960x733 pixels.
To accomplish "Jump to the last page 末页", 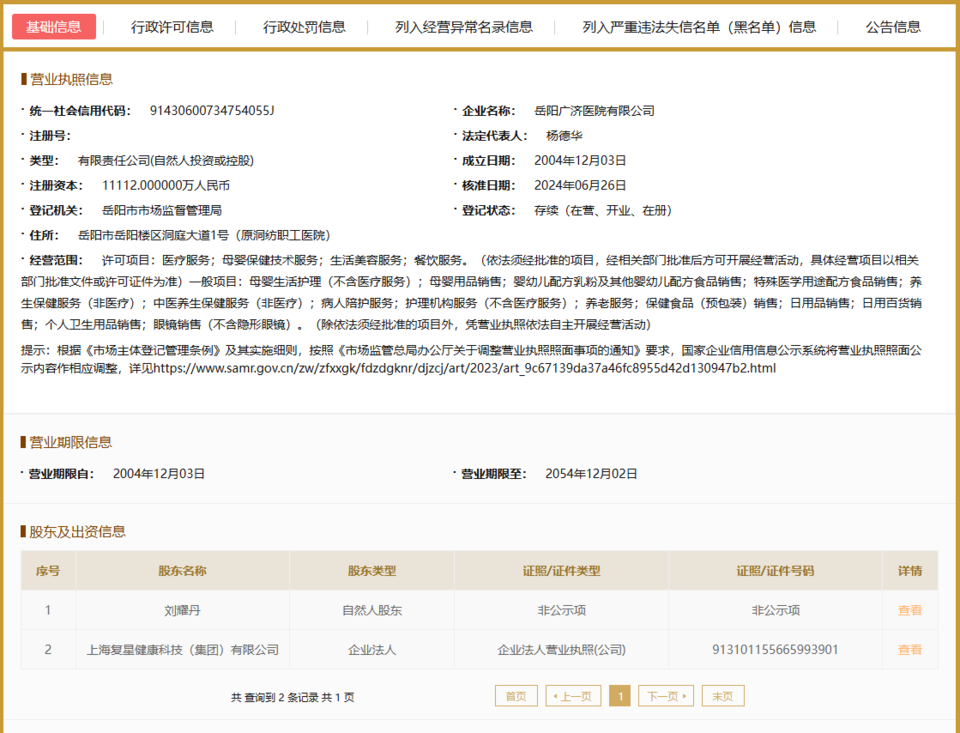I will pos(722,696).
